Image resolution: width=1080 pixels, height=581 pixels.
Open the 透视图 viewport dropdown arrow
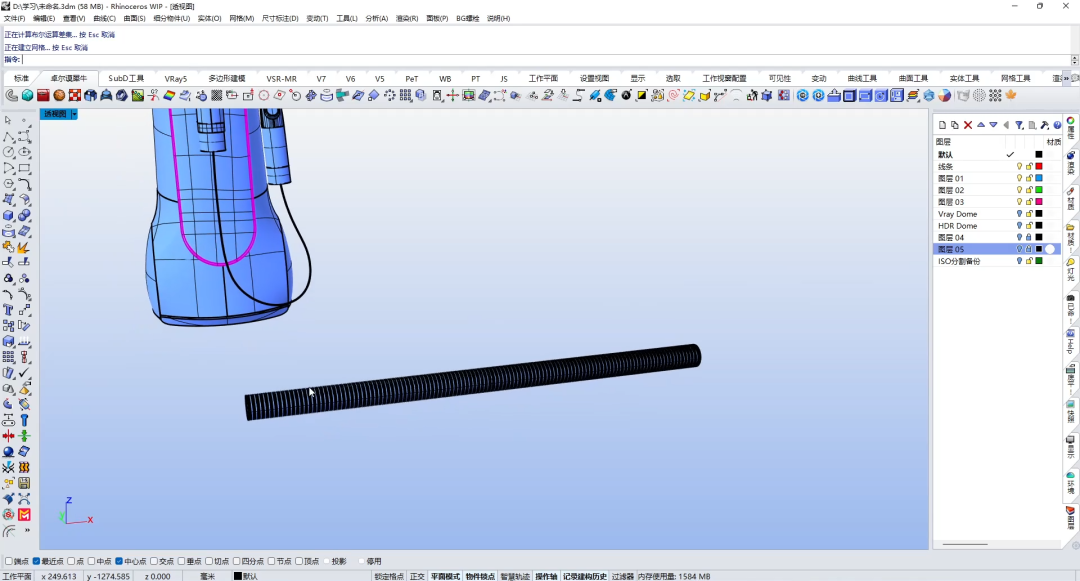[x=74, y=114]
